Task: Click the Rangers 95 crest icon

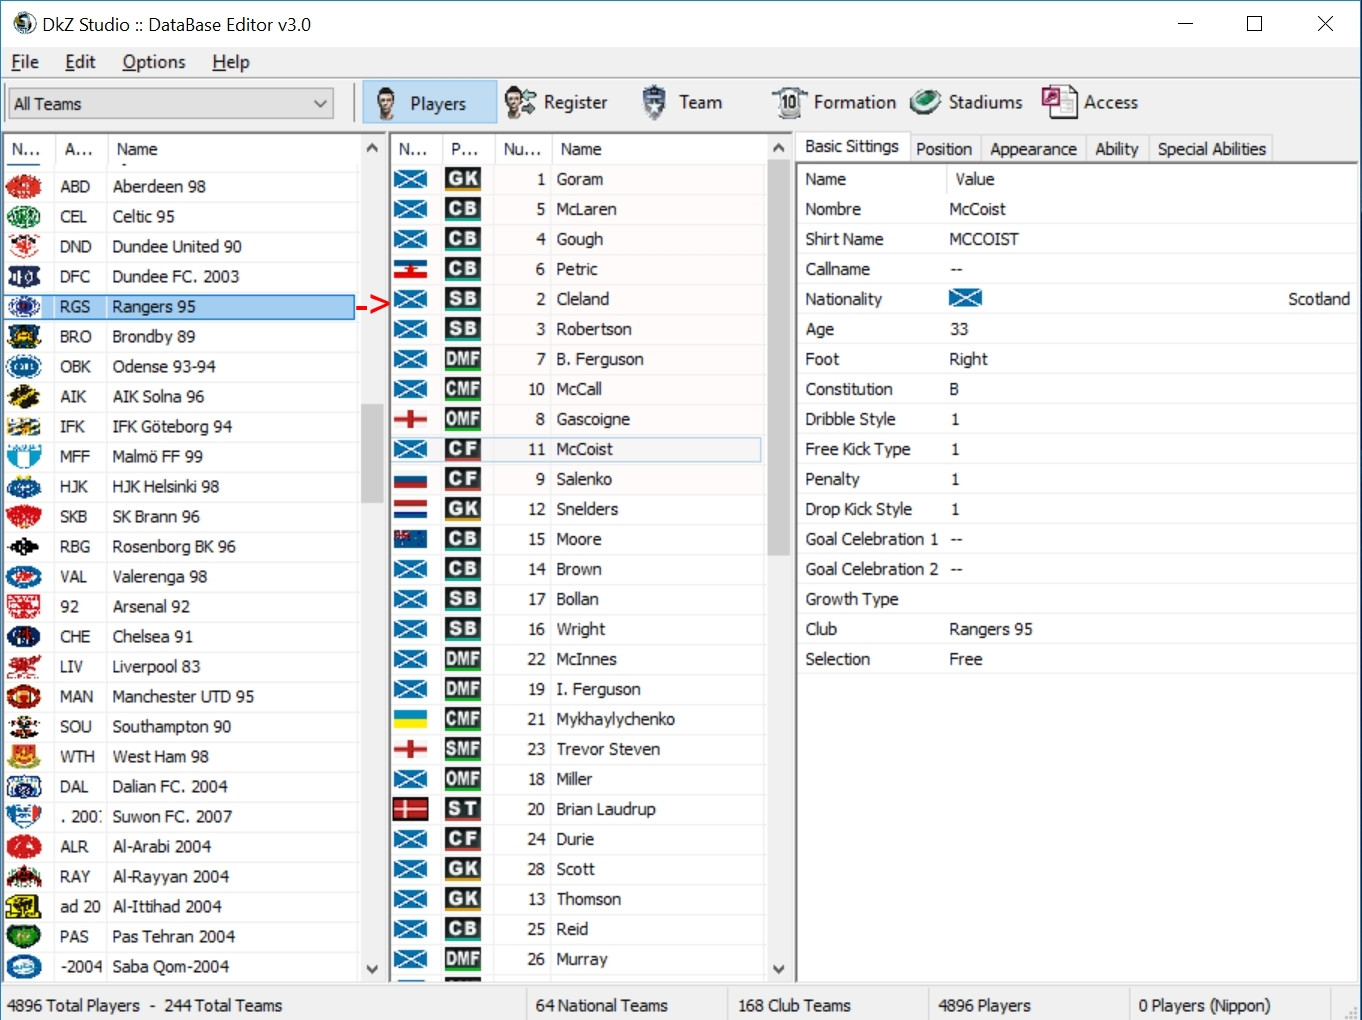Action: click(x=24, y=307)
